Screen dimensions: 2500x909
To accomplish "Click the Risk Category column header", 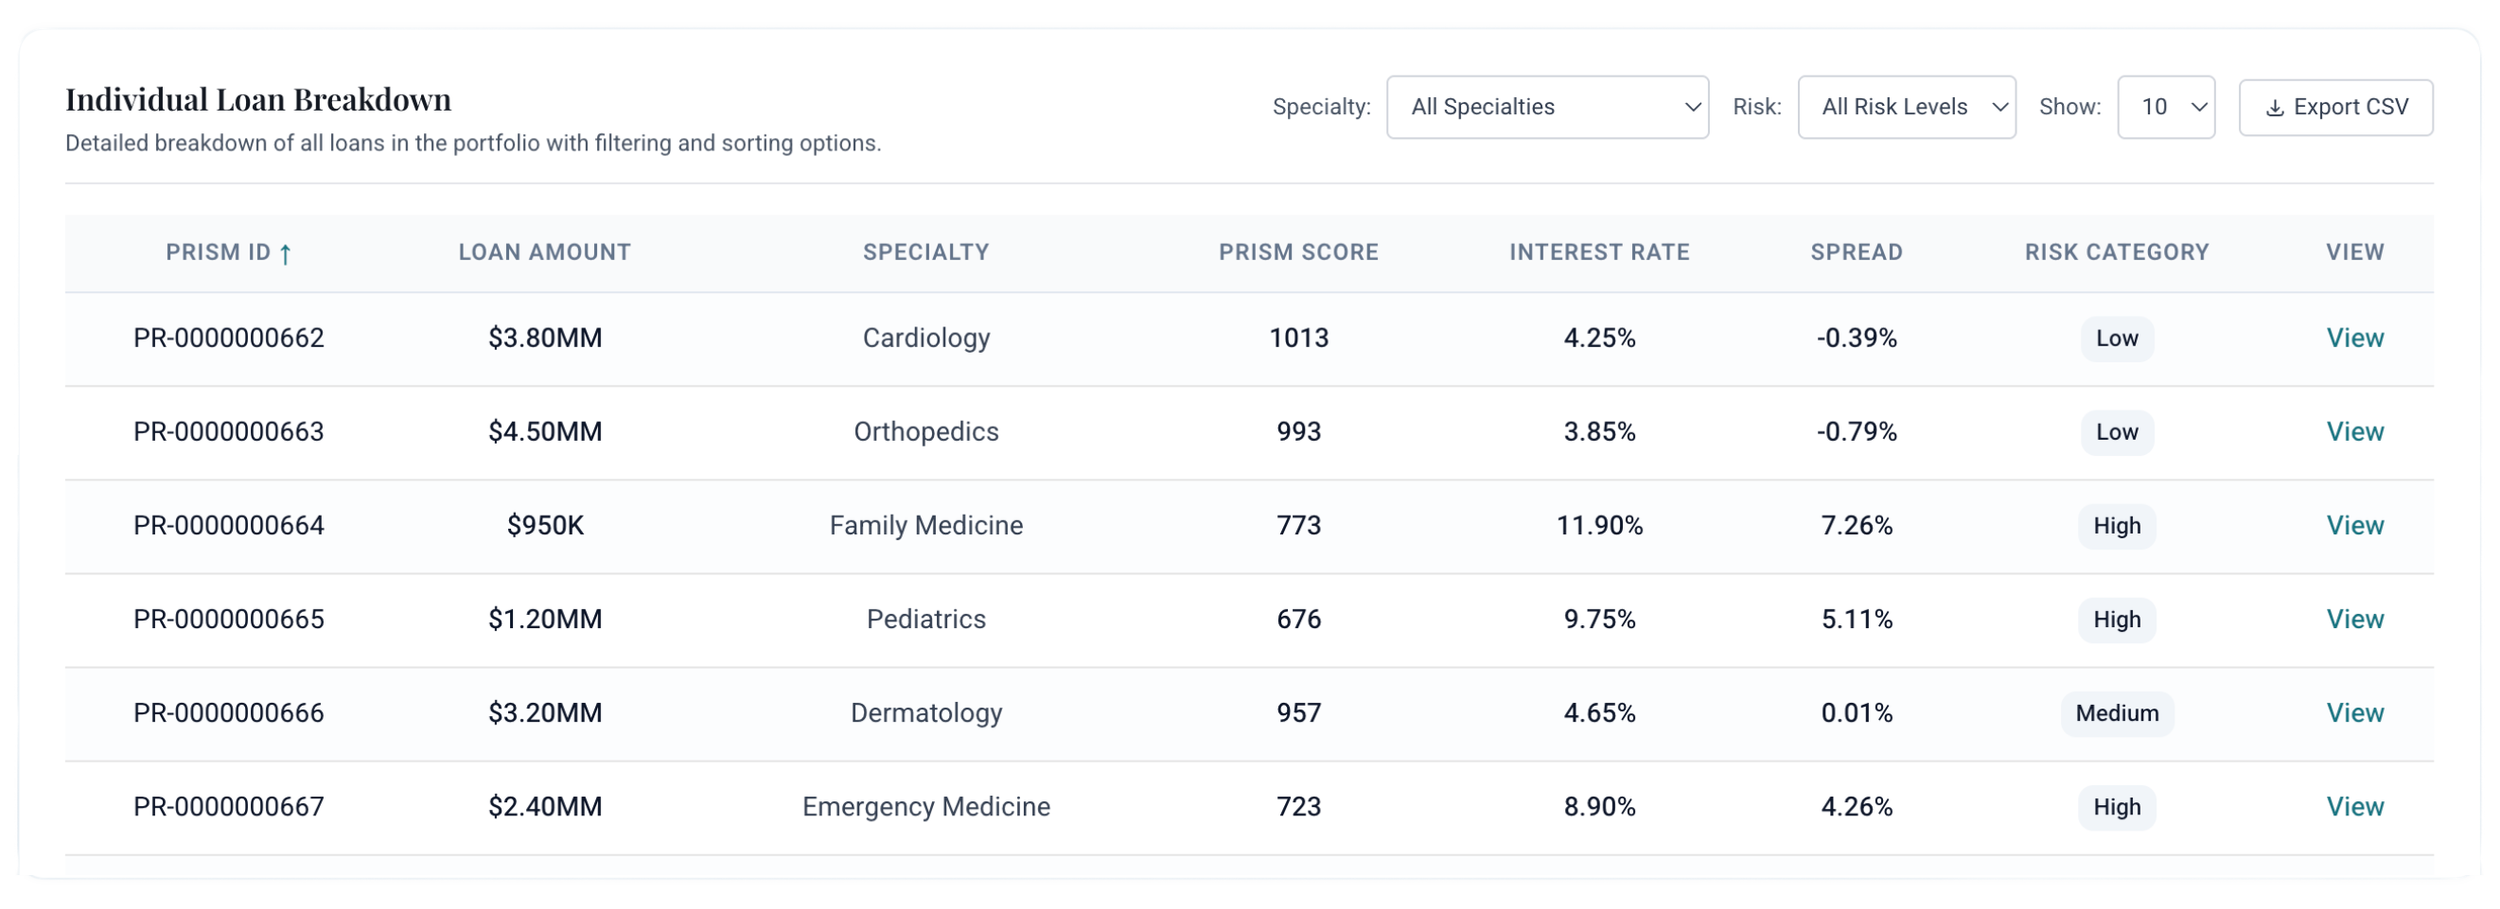I will pos(2116,252).
